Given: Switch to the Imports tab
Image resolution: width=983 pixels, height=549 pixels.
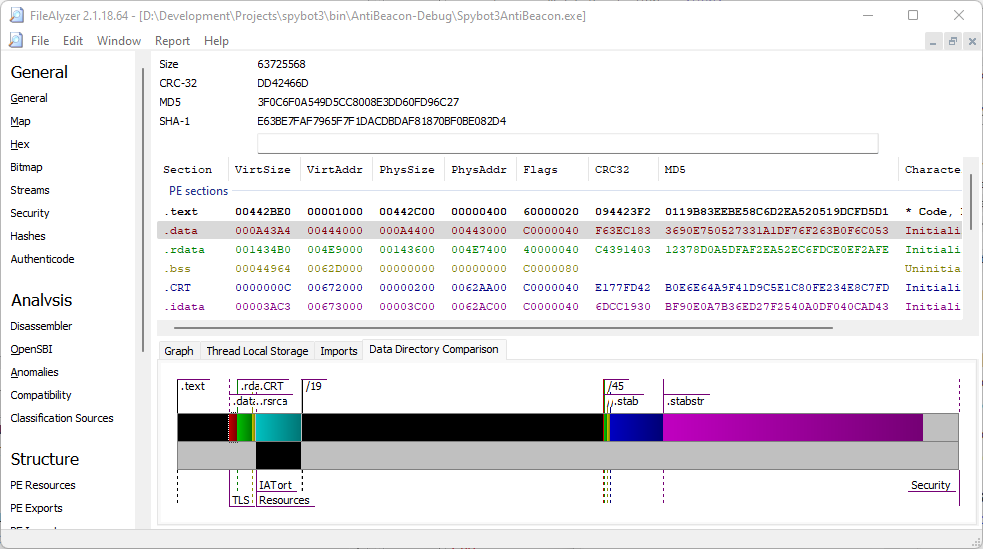Looking at the screenshot, I should pos(339,351).
